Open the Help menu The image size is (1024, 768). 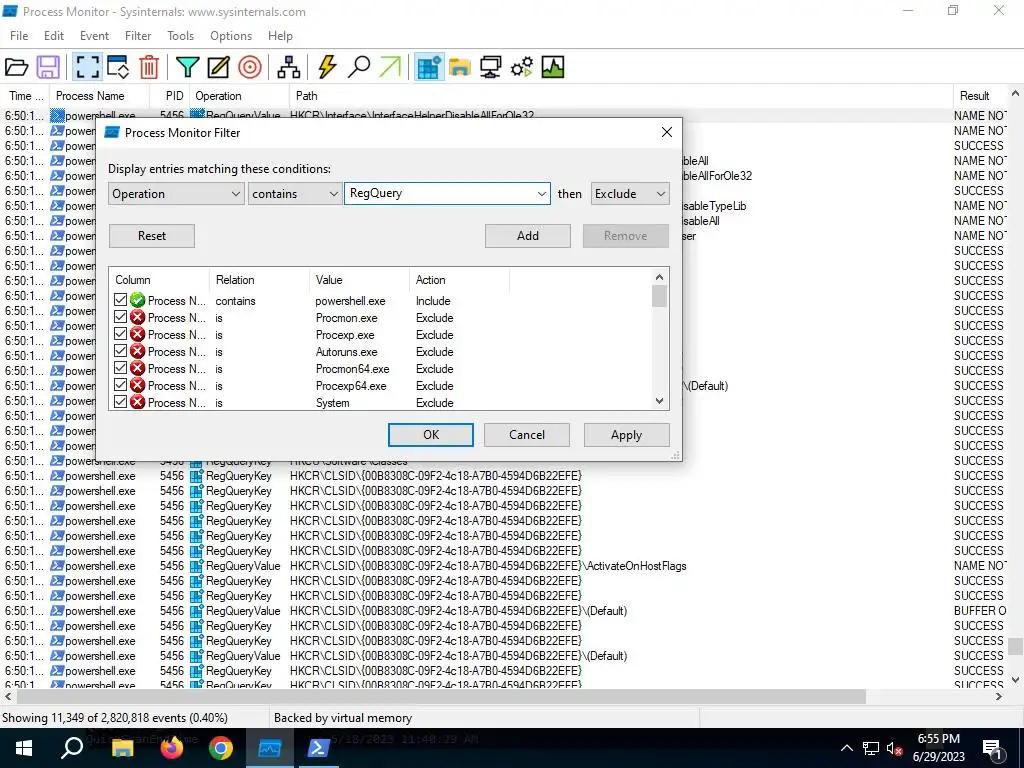coord(280,36)
